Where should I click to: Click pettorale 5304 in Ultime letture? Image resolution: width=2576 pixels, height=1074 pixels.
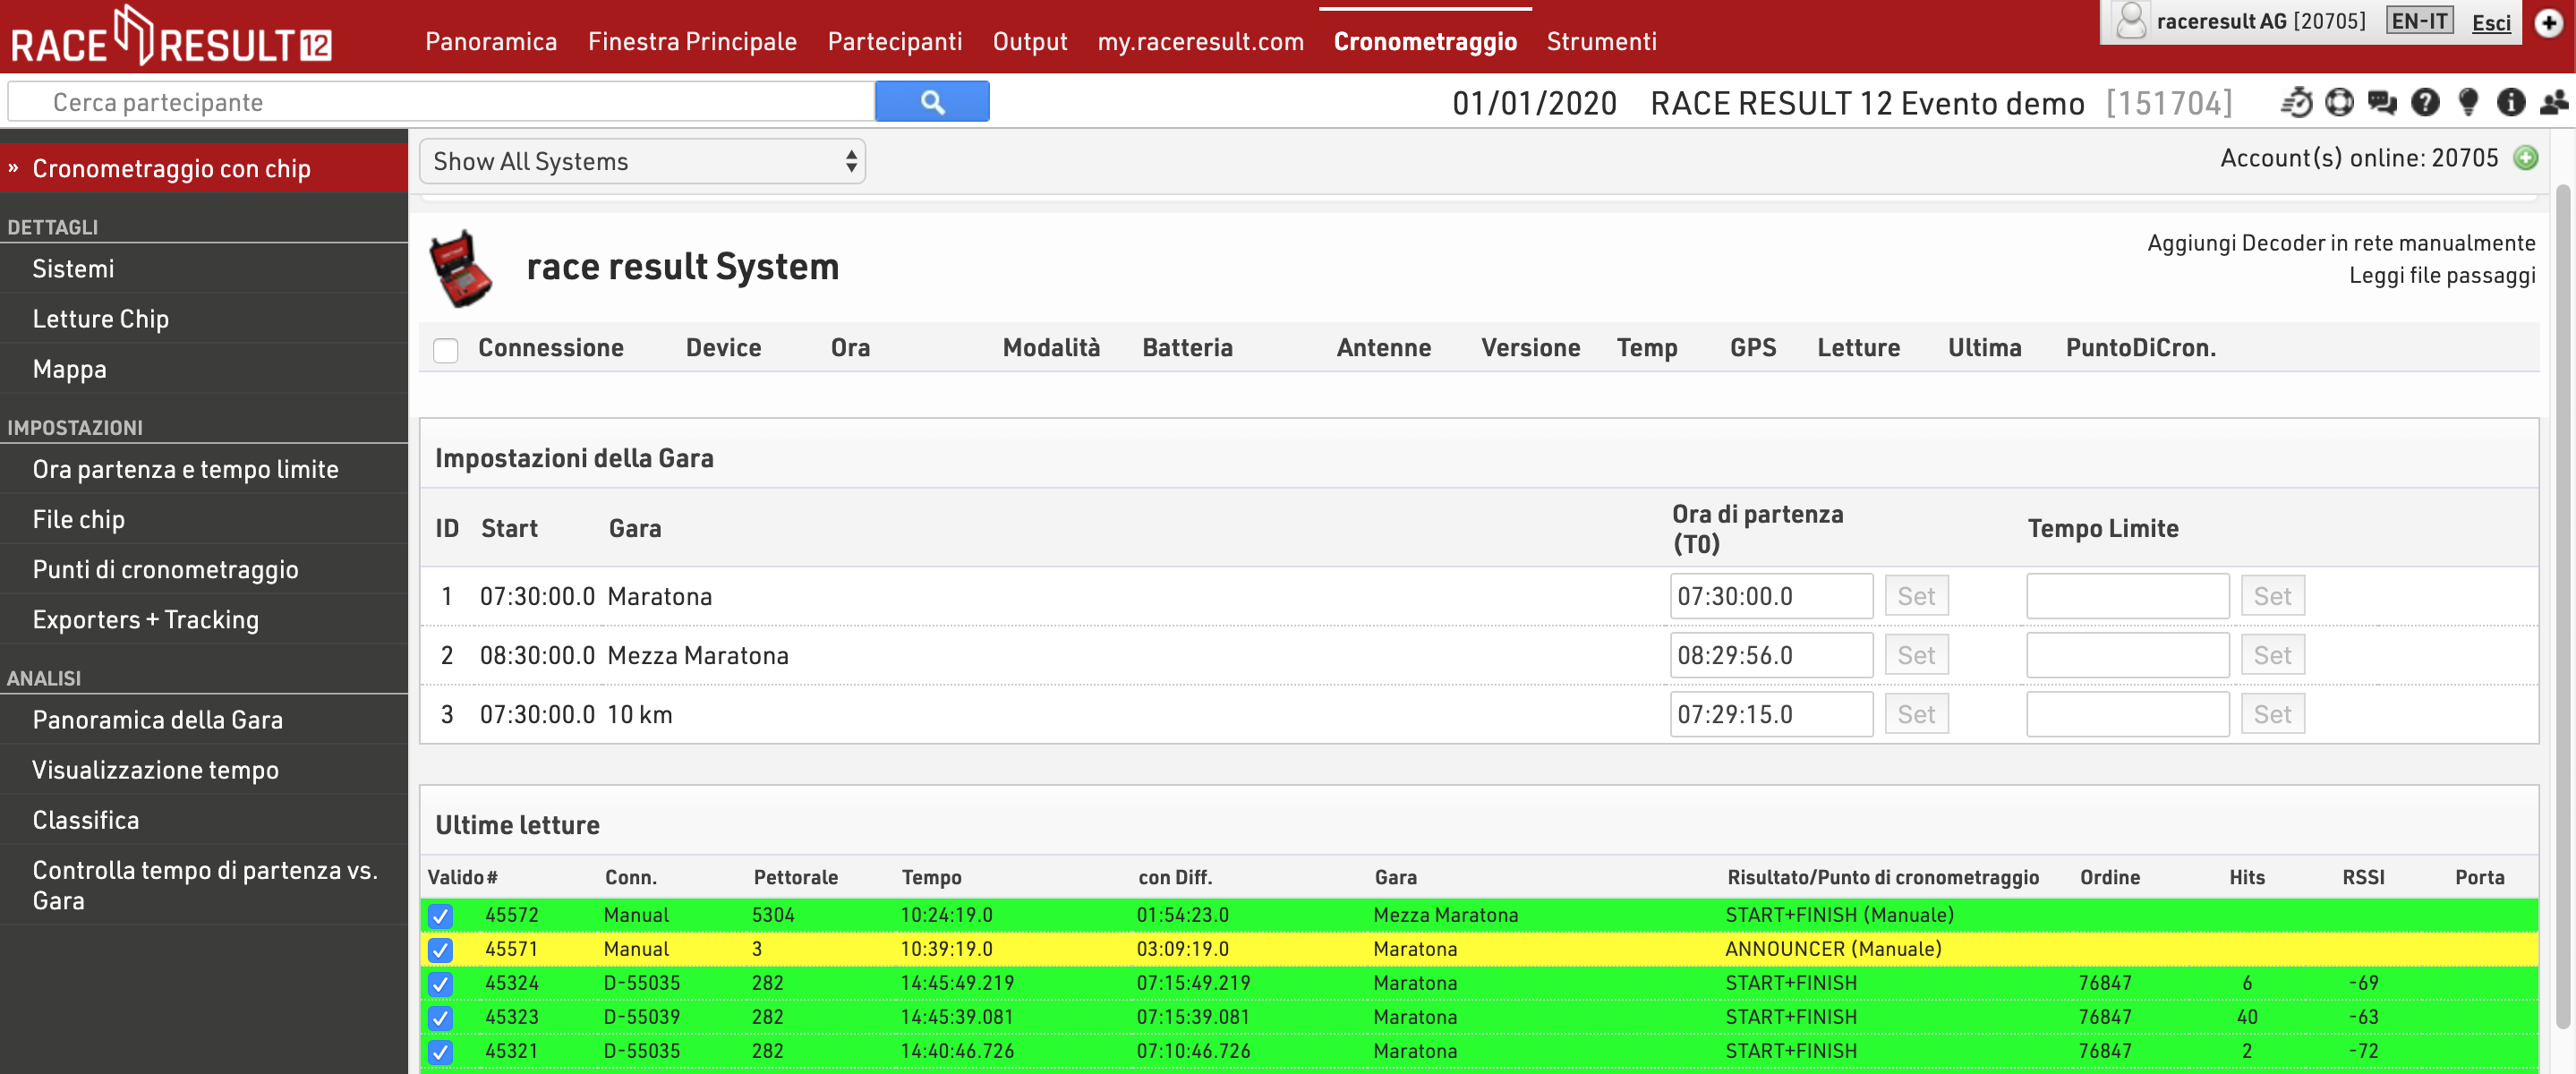pyautogui.click(x=773, y=915)
